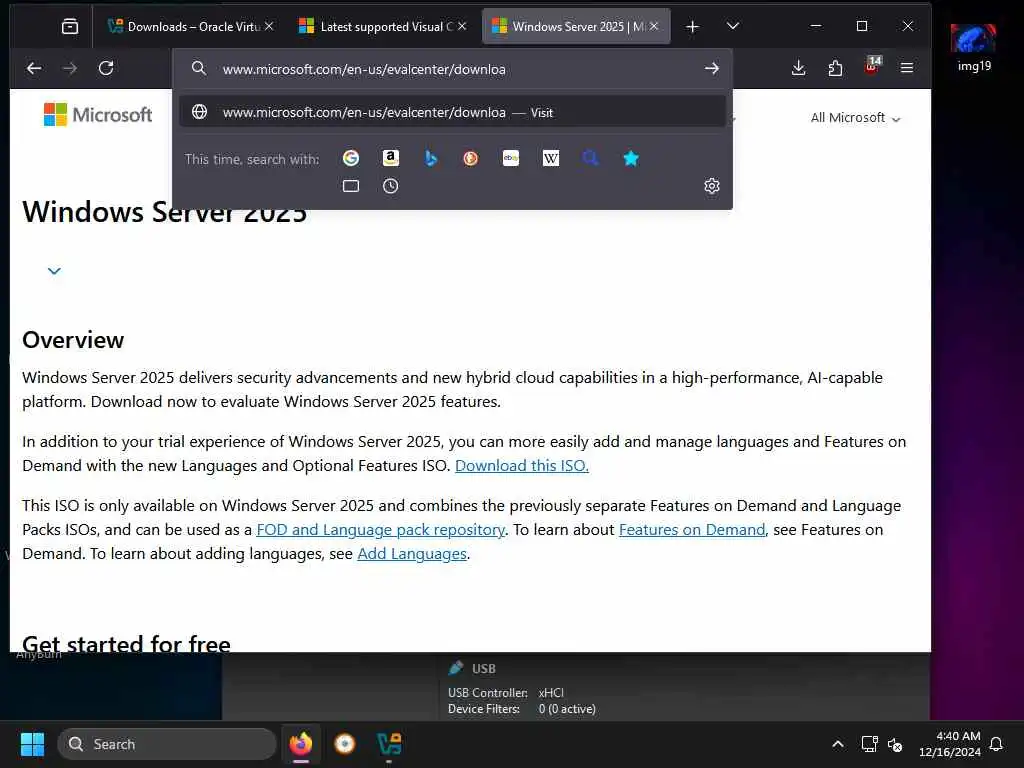The image size is (1024, 768).
Task: Search this time with Amazon
Action: click(x=391, y=158)
